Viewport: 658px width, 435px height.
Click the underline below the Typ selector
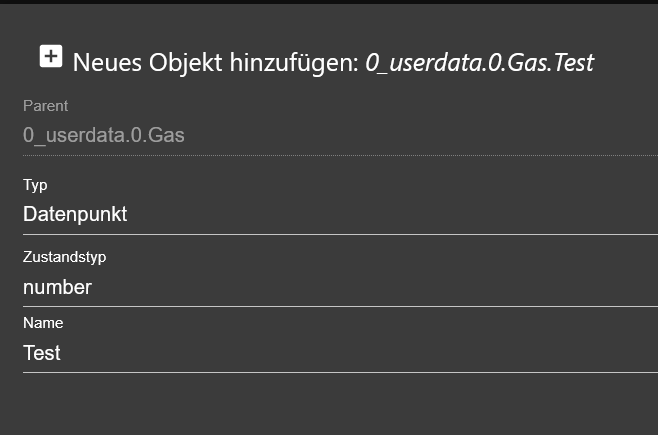pos(340,234)
